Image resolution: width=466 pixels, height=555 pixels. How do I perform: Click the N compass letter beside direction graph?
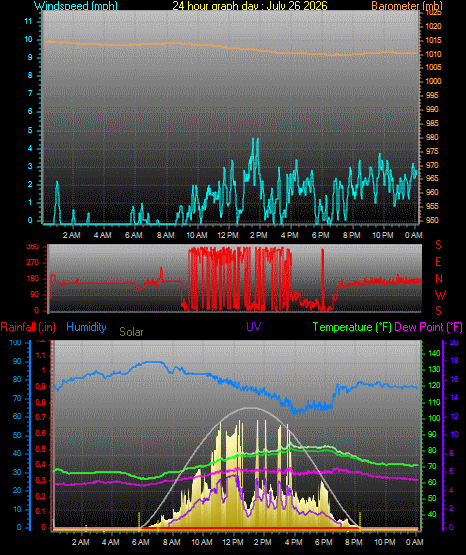coord(439,279)
